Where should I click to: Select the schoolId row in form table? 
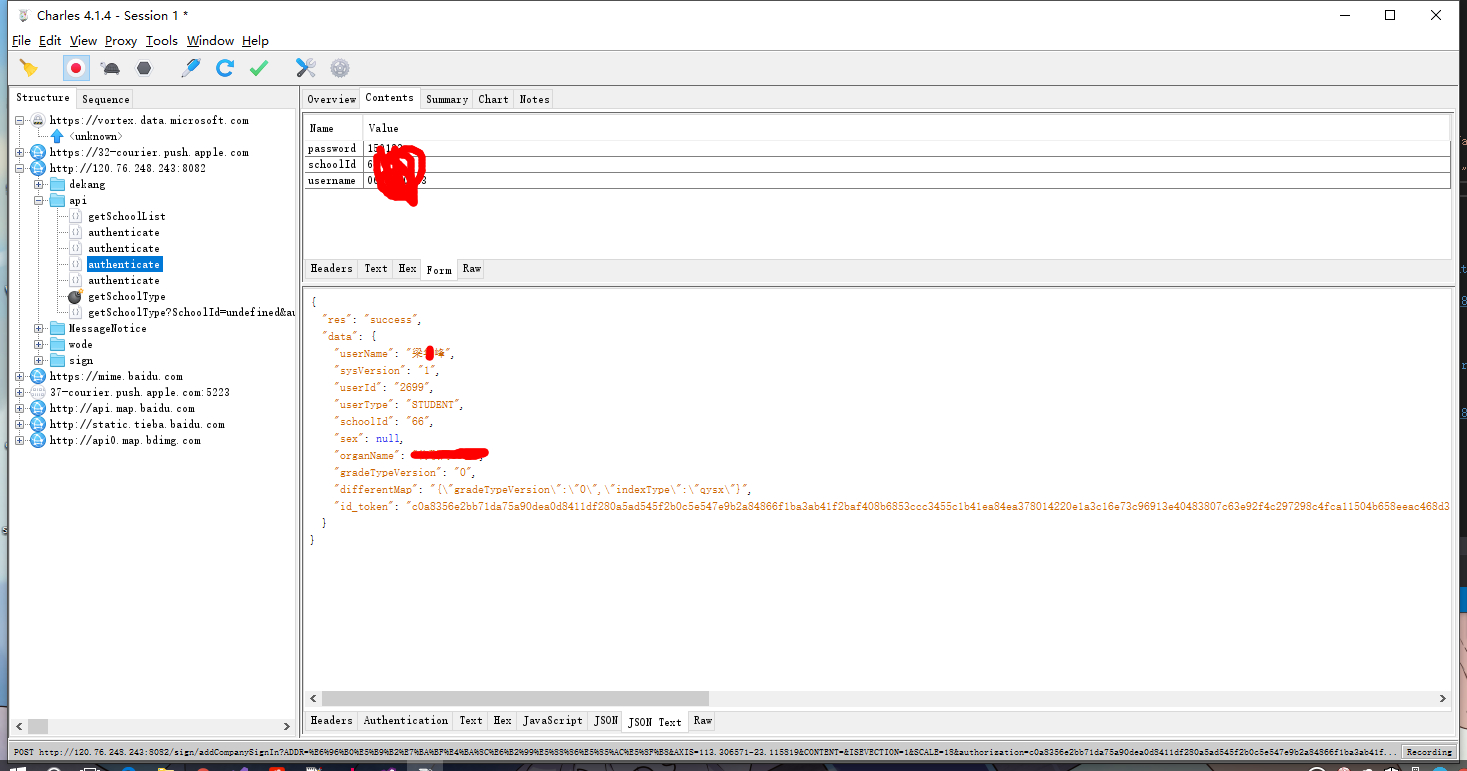click(x=877, y=164)
